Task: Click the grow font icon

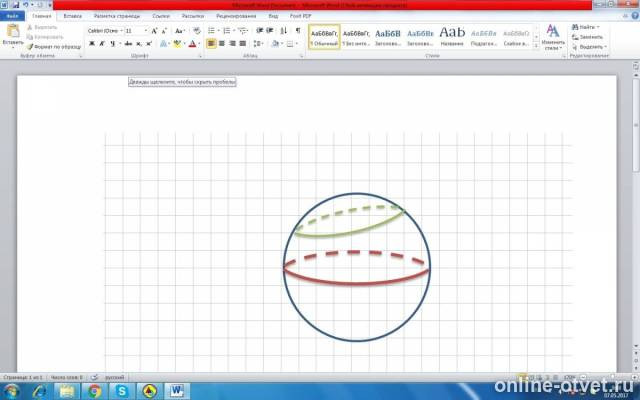Action: pyautogui.click(x=154, y=31)
